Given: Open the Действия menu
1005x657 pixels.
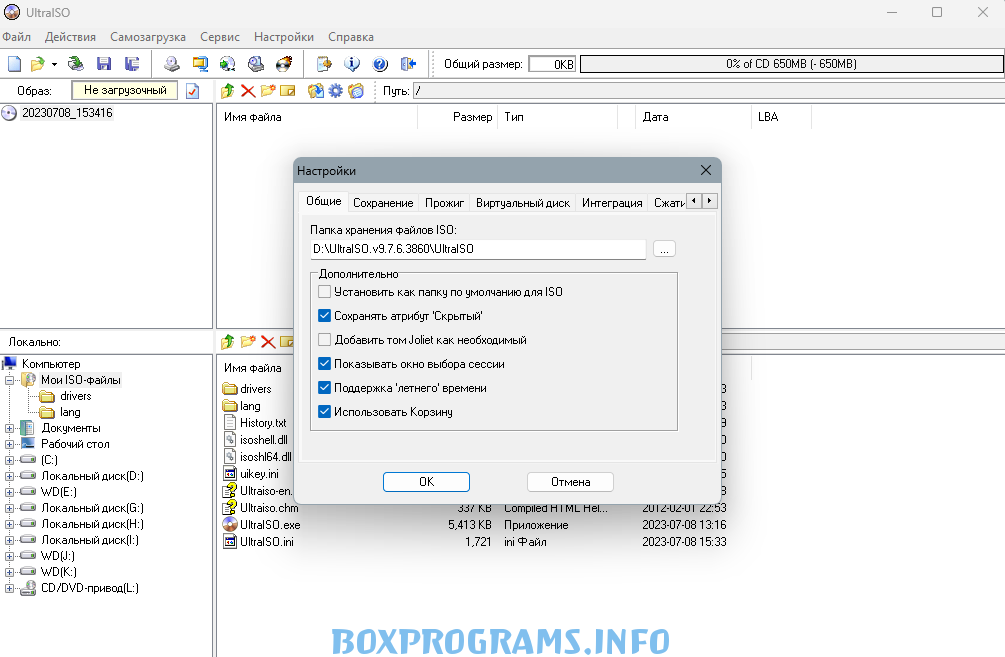Looking at the screenshot, I should [x=71, y=37].
